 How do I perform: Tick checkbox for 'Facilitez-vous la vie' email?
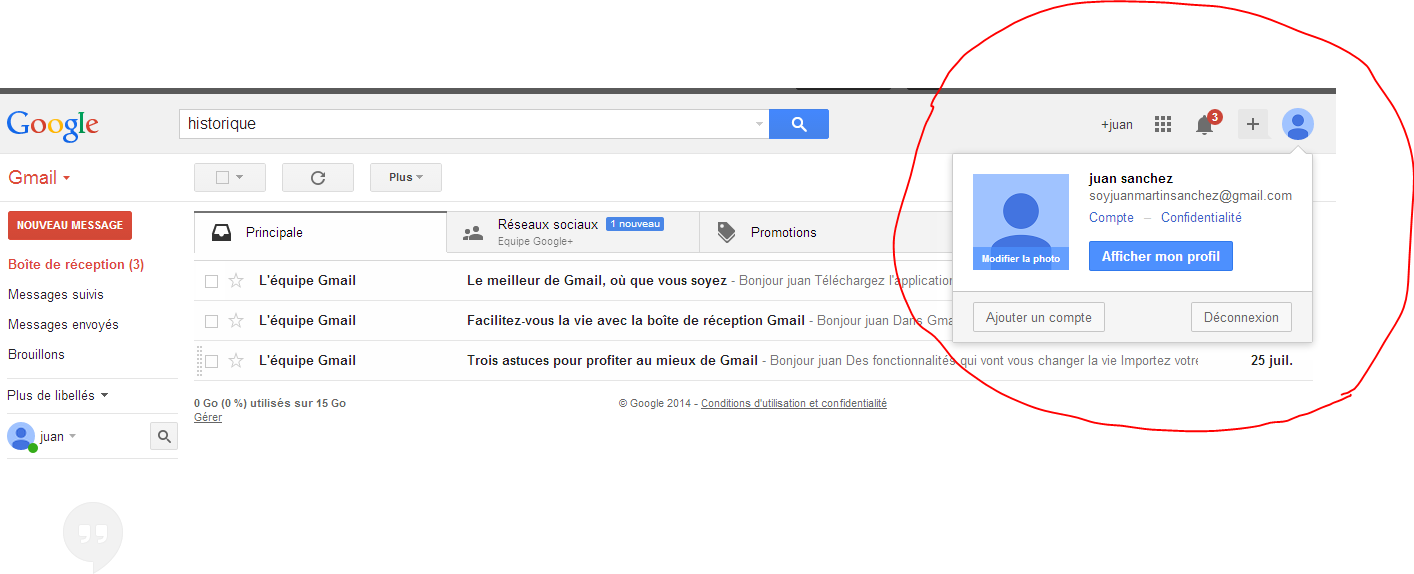click(211, 321)
